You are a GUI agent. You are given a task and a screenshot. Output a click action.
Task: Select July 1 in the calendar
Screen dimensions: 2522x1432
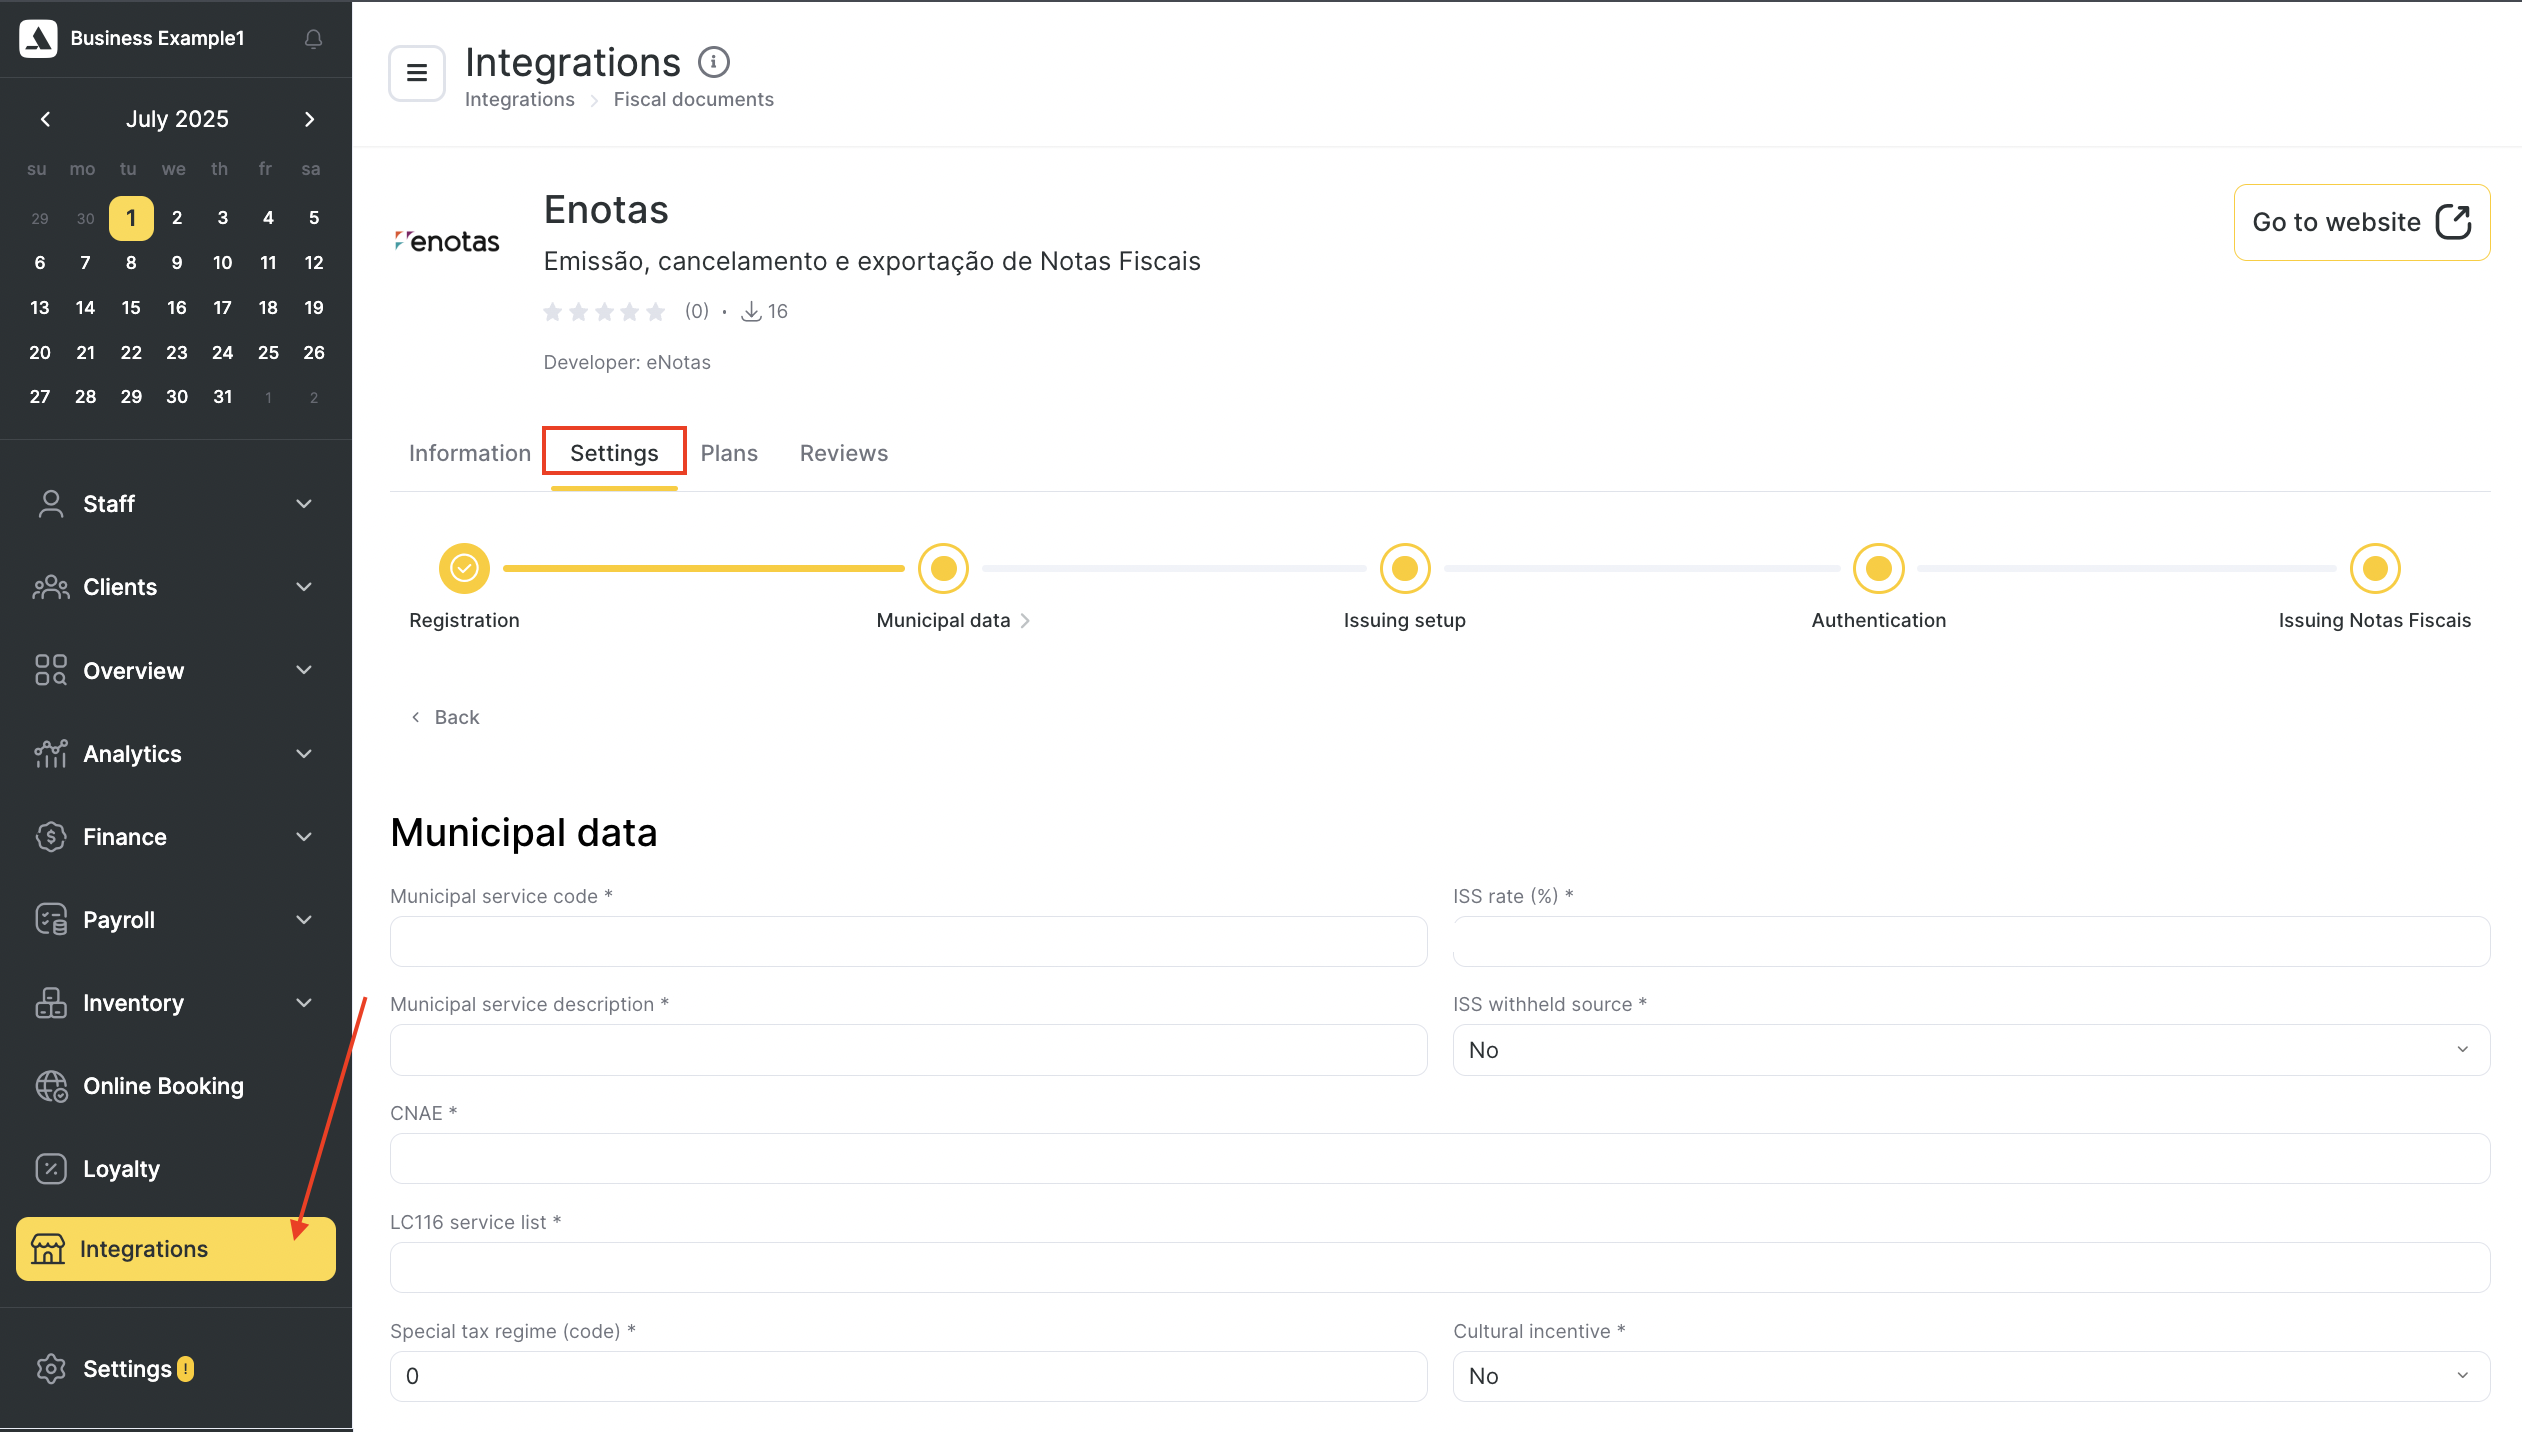[131, 218]
